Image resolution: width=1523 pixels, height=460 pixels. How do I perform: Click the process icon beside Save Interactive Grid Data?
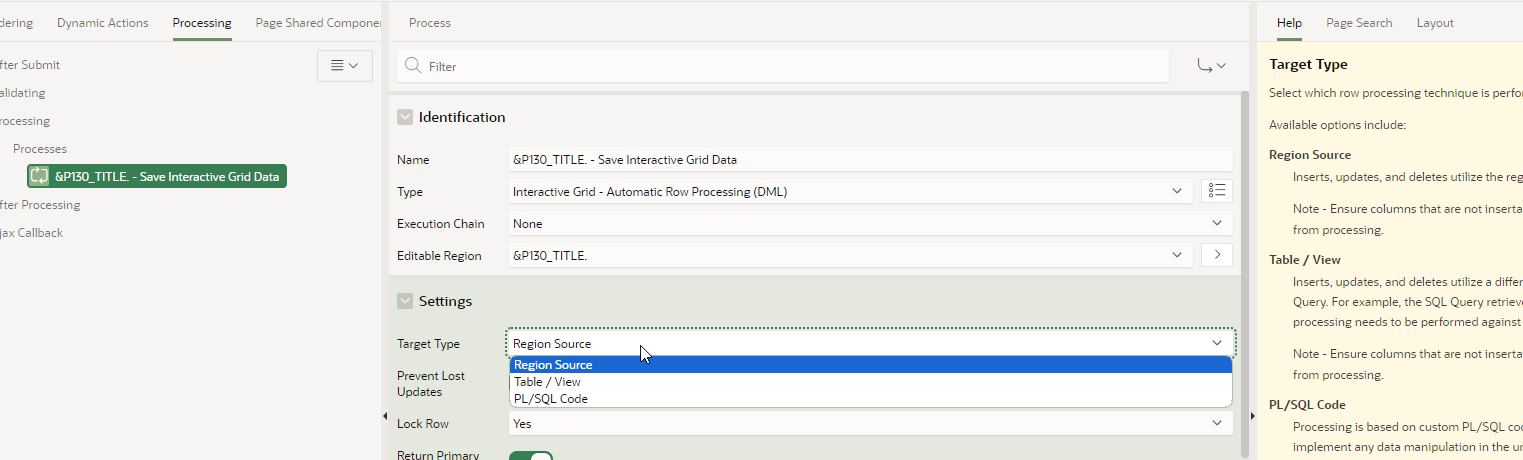click(x=39, y=176)
